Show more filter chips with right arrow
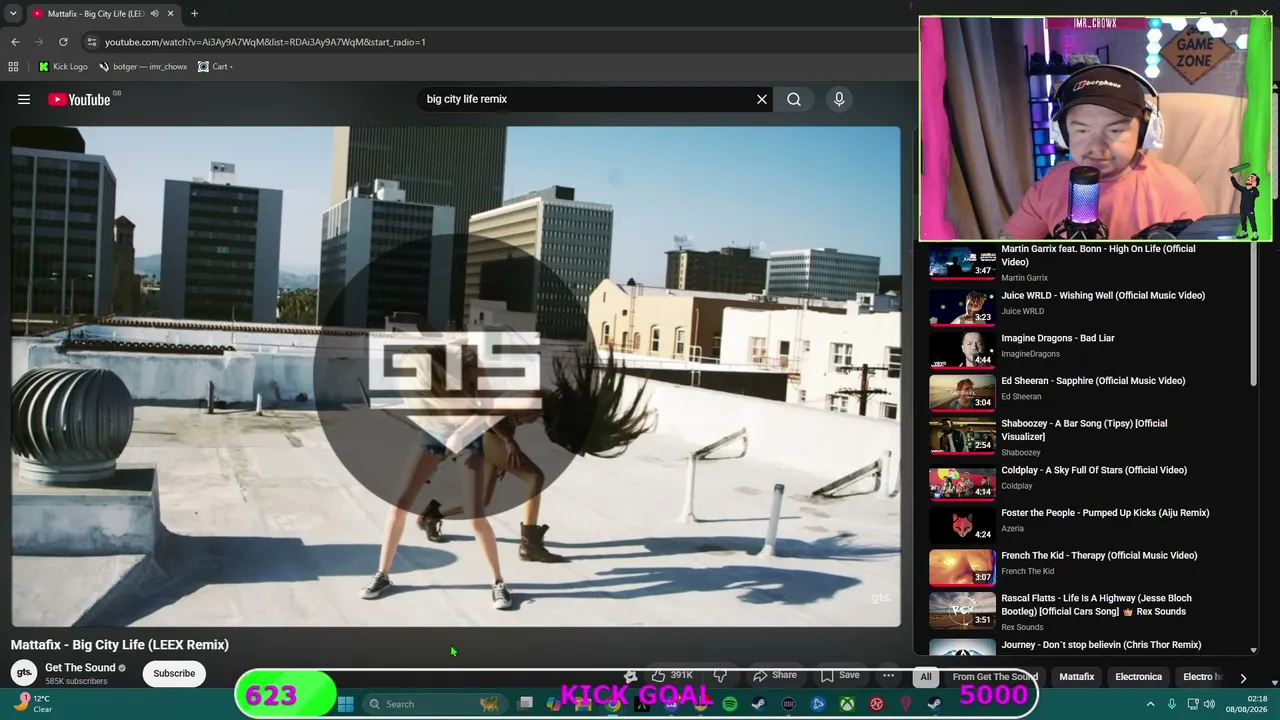The image size is (1280, 720). click(1243, 677)
